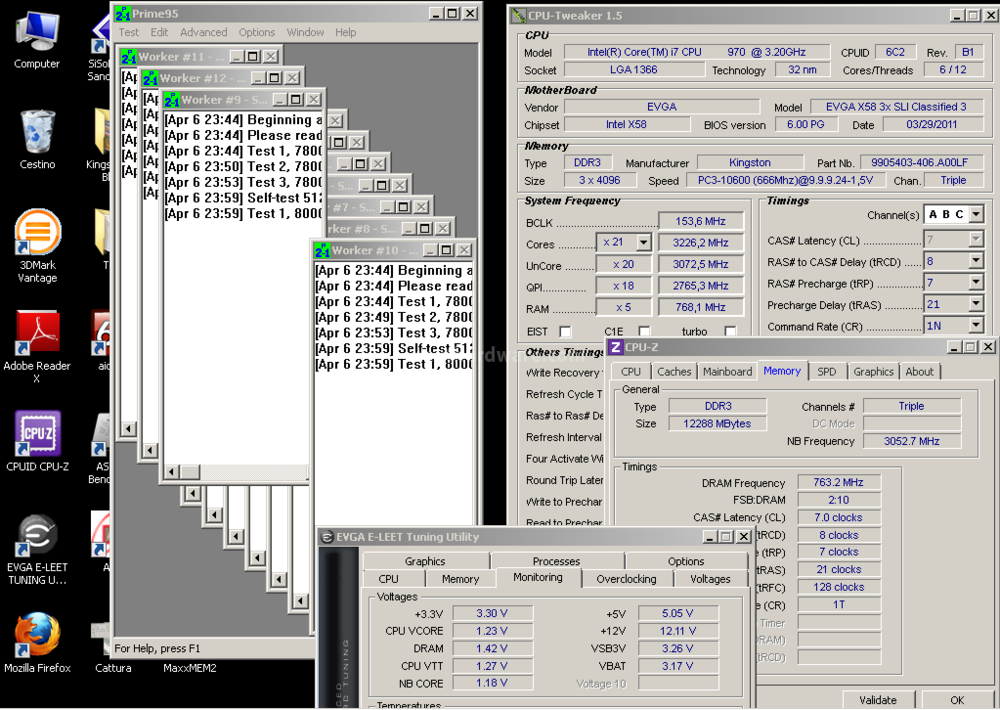Click the EVGA E-LEET title bar icon
Image resolution: width=1000 pixels, height=710 pixels.
click(x=327, y=537)
